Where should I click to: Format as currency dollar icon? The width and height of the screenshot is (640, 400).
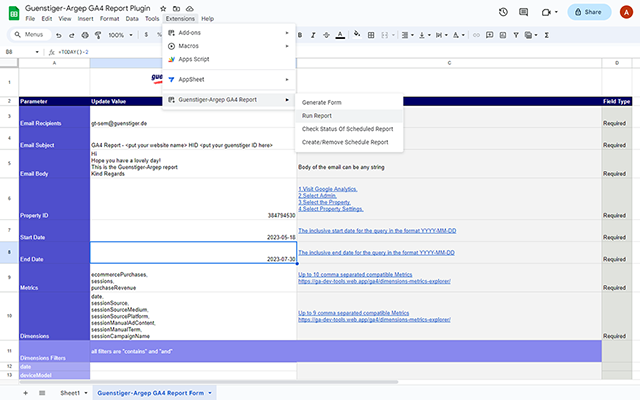[146, 35]
